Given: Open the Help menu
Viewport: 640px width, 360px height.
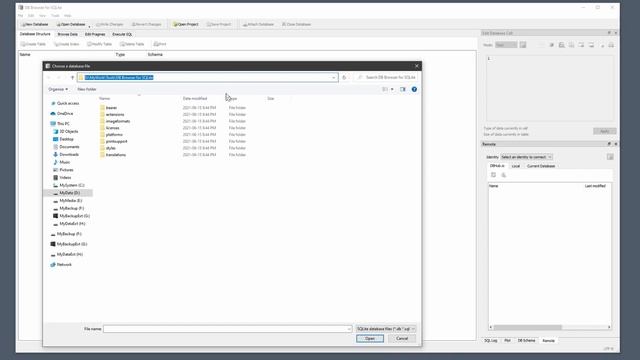Looking at the screenshot, I should click(x=68, y=16).
